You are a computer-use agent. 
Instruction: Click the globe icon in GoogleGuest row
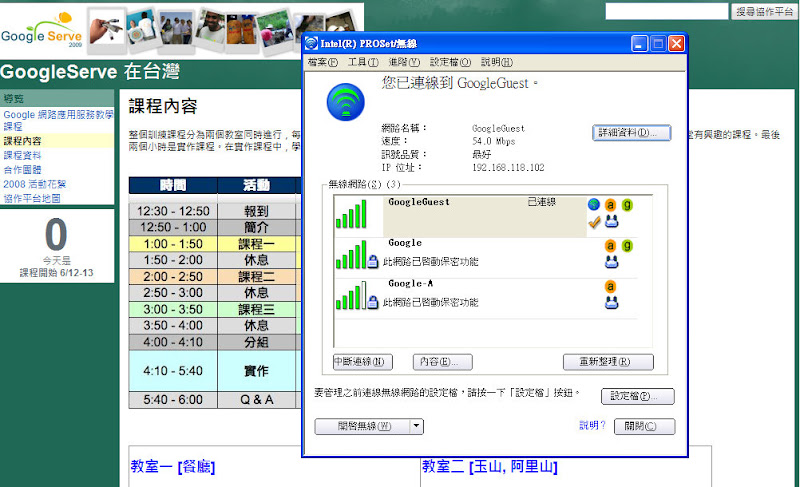point(593,204)
